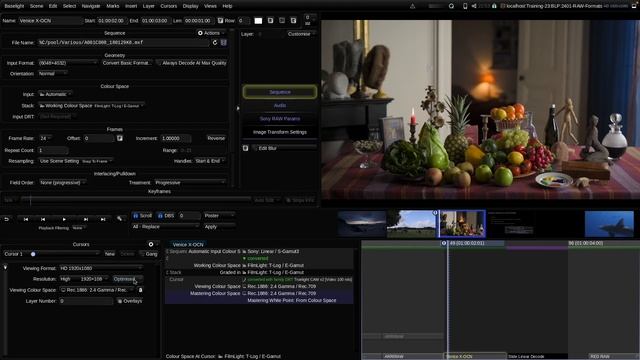The image size is (640, 360).
Task: Open the Field Order dropdown
Action: tap(62, 182)
